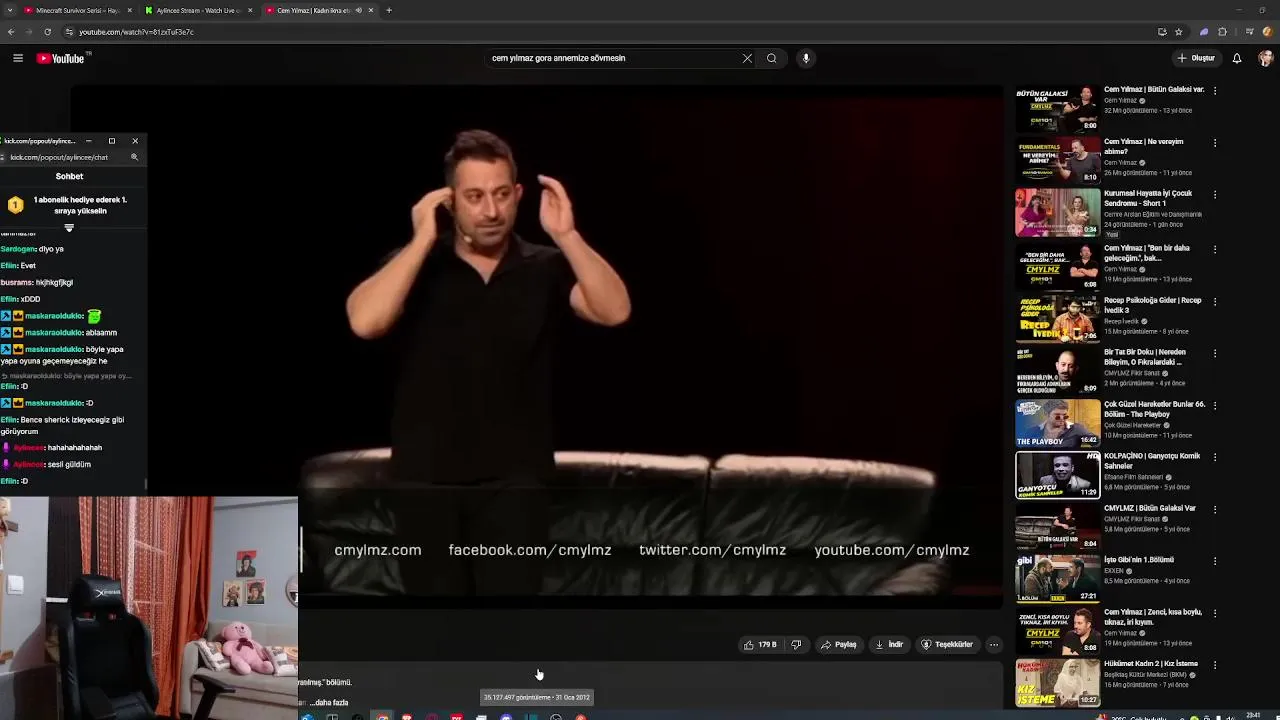Open KOLPAÇİNO Ganyotçu Komik Sahneler title
This screenshot has width=1280, height=720.
coord(1150,461)
